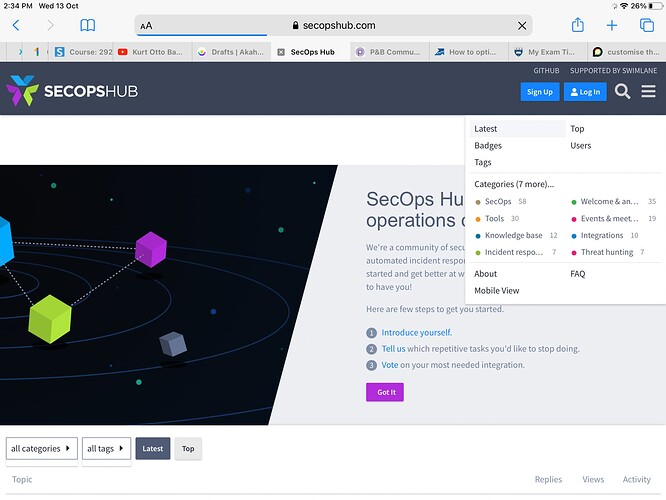
Task: Switch to Mobile View
Action: (497, 291)
